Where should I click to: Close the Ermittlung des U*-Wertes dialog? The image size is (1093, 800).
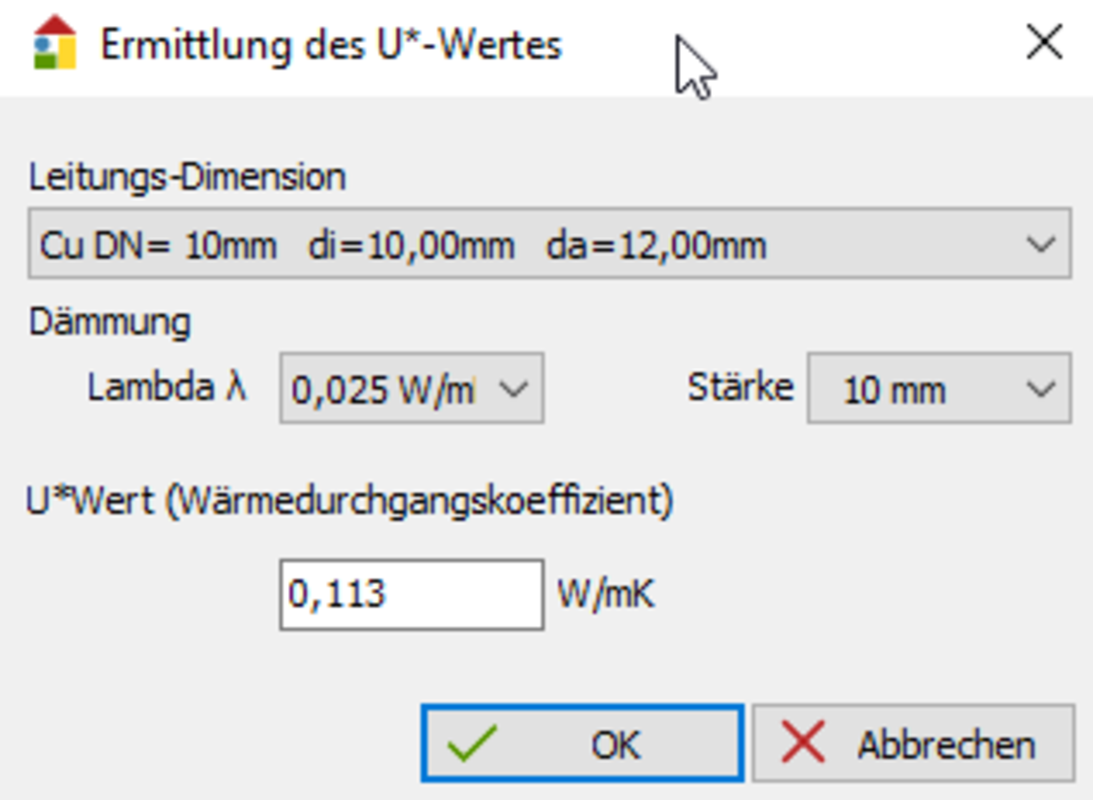point(1044,43)
